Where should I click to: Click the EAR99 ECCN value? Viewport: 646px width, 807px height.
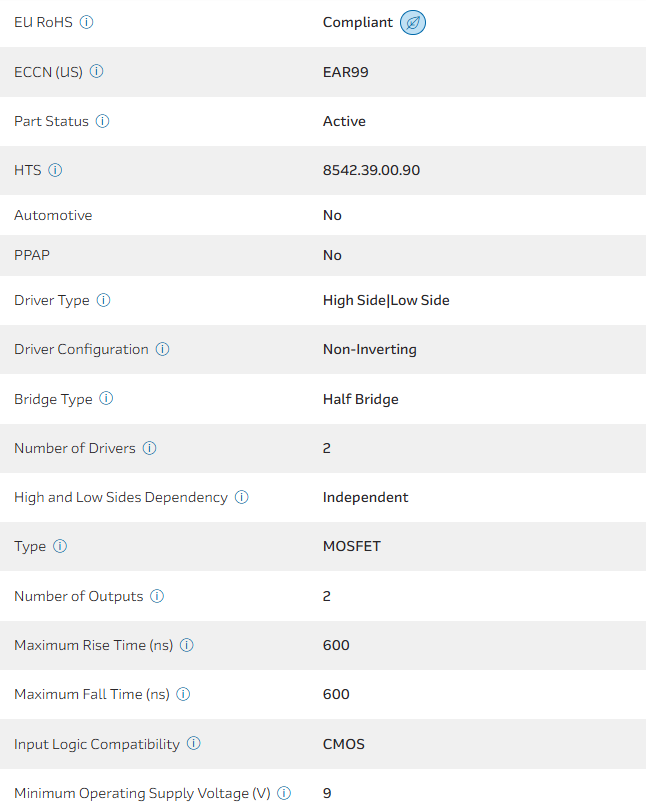pos(345,72)
